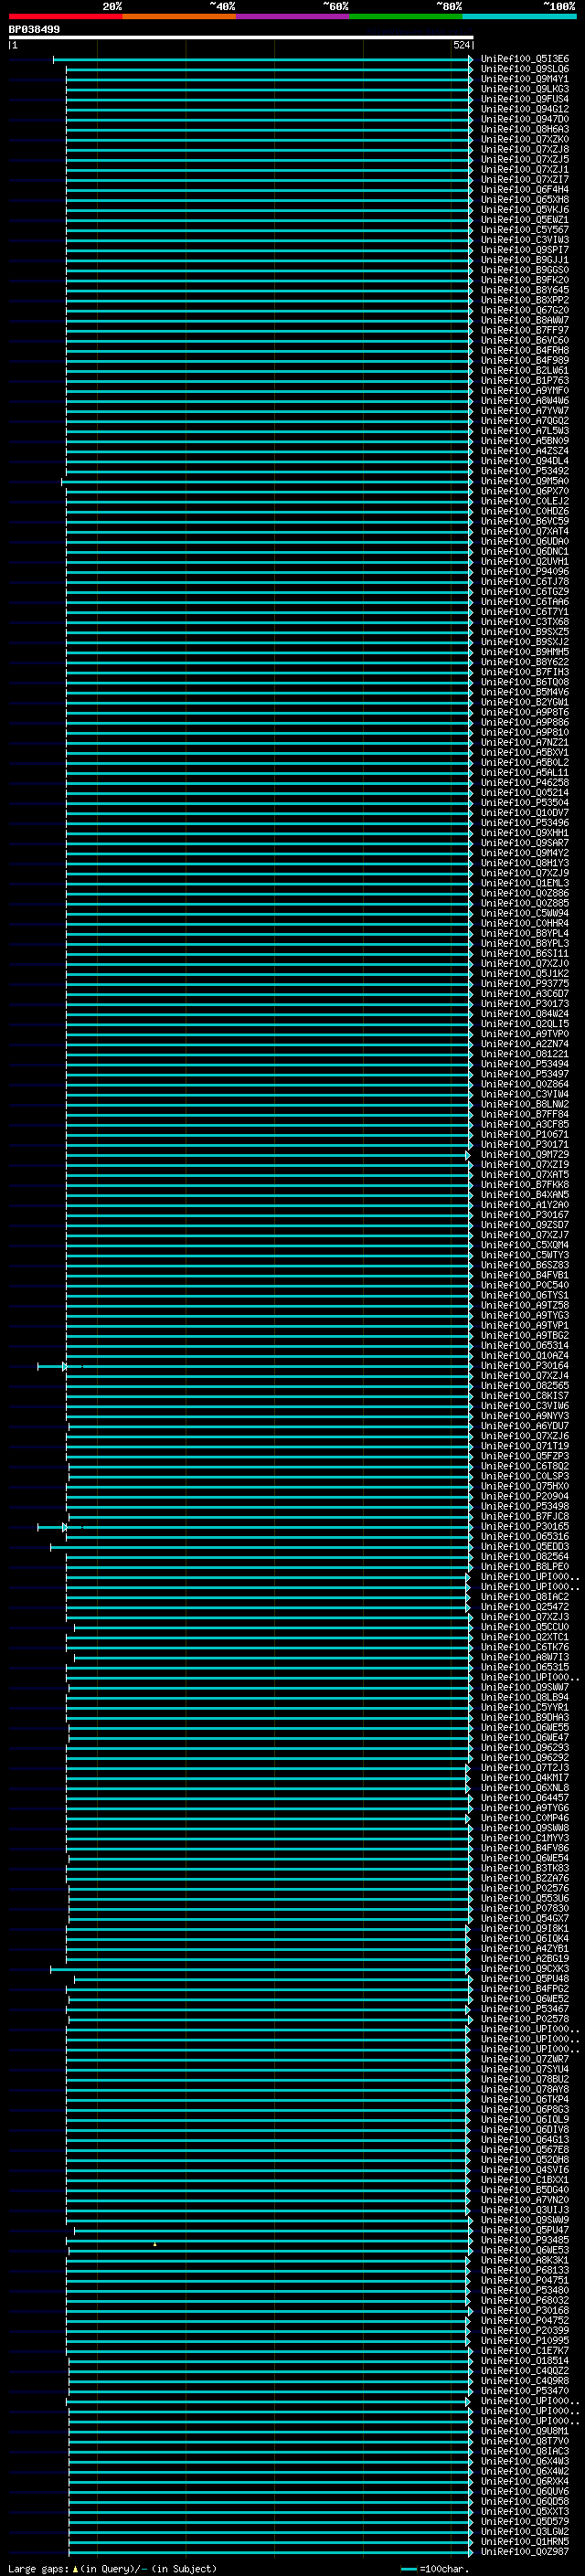Click the green ~80% identity legend bar
The image size is (585, 2576).
point(406,16)
